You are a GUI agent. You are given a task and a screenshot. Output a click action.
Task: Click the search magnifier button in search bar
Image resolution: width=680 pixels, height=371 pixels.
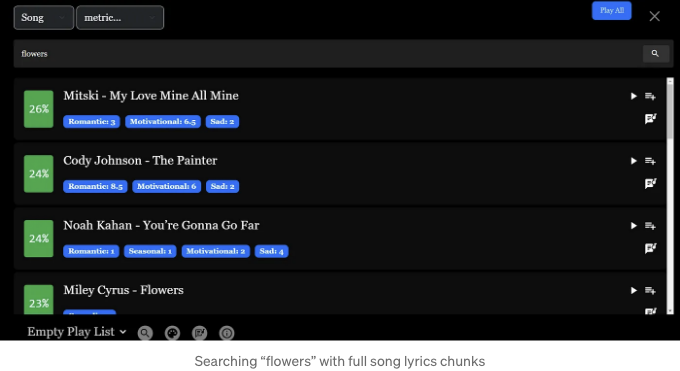pos(655,53)
